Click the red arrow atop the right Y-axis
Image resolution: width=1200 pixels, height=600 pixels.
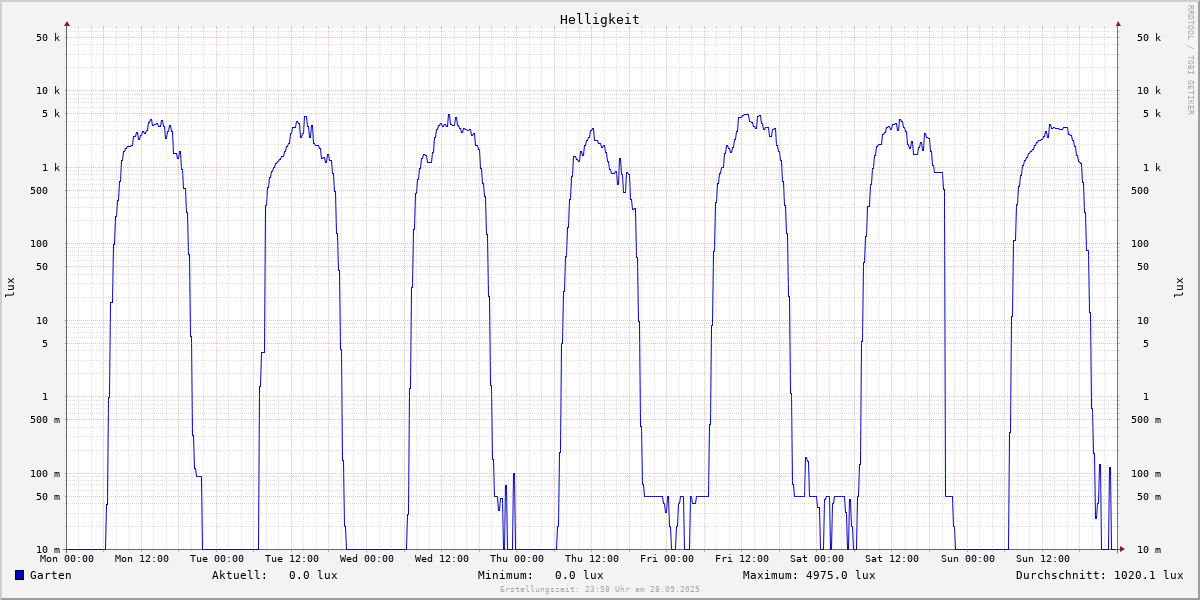point(1118,23)
